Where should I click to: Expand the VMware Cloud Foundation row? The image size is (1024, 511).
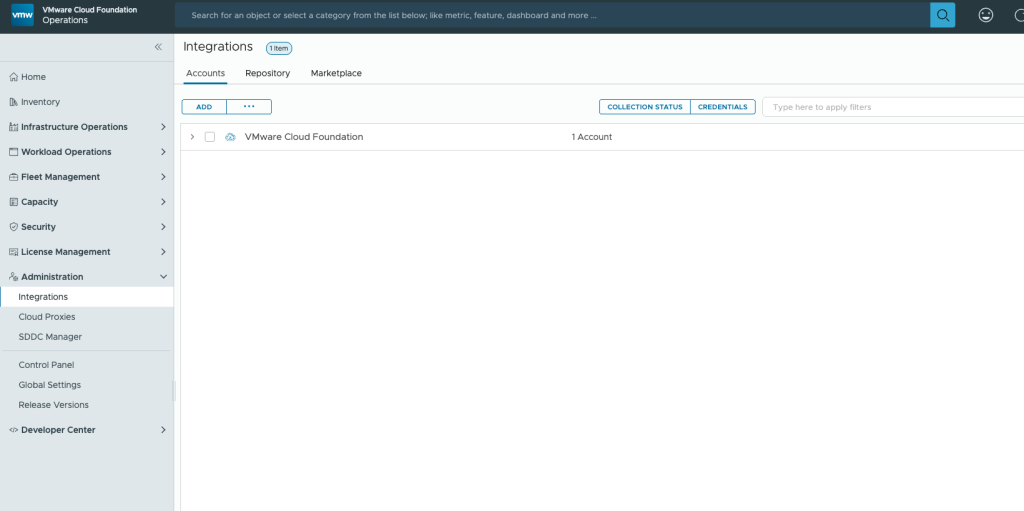pos(192,137)
